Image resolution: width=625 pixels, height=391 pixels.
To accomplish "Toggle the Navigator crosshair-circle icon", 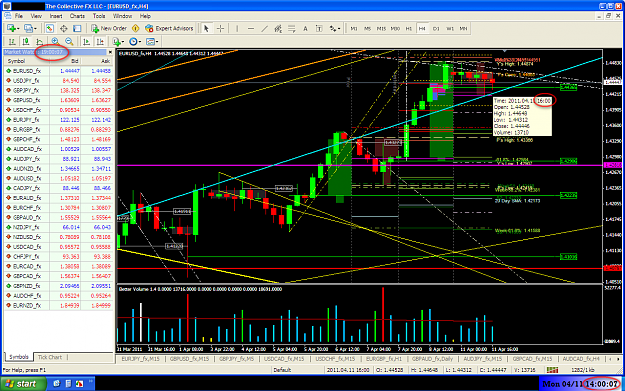I will [63, 28].
